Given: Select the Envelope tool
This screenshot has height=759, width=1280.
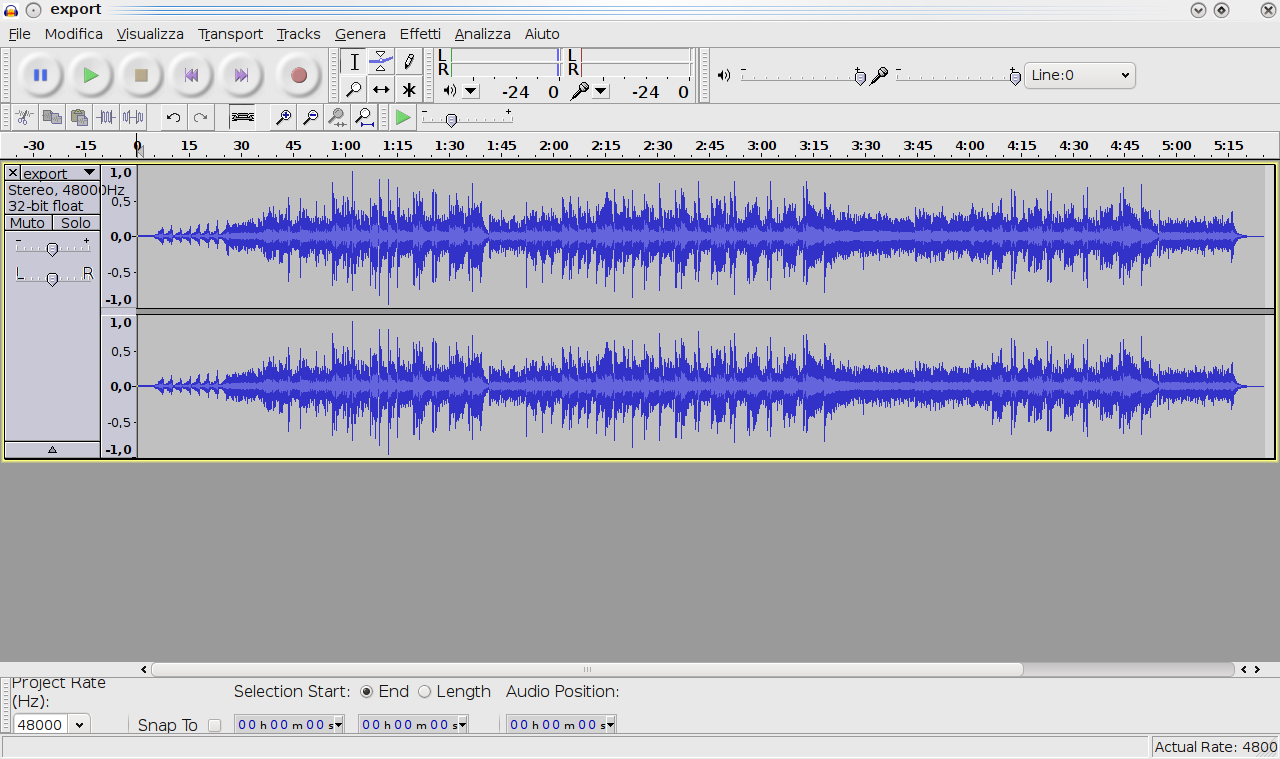Looking at the screenshot, I should pyautogui.click(x=381, y=62).
